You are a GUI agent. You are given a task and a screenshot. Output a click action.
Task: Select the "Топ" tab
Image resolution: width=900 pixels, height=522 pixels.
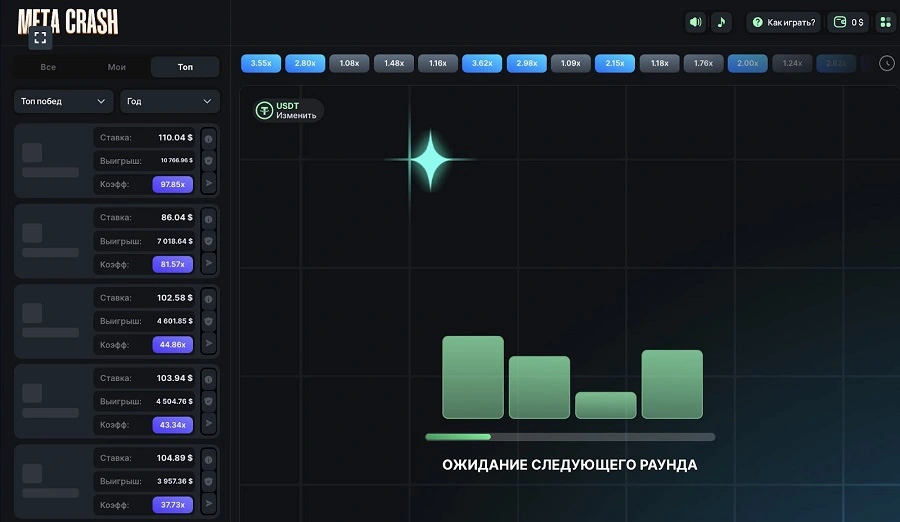coord(185,67)
